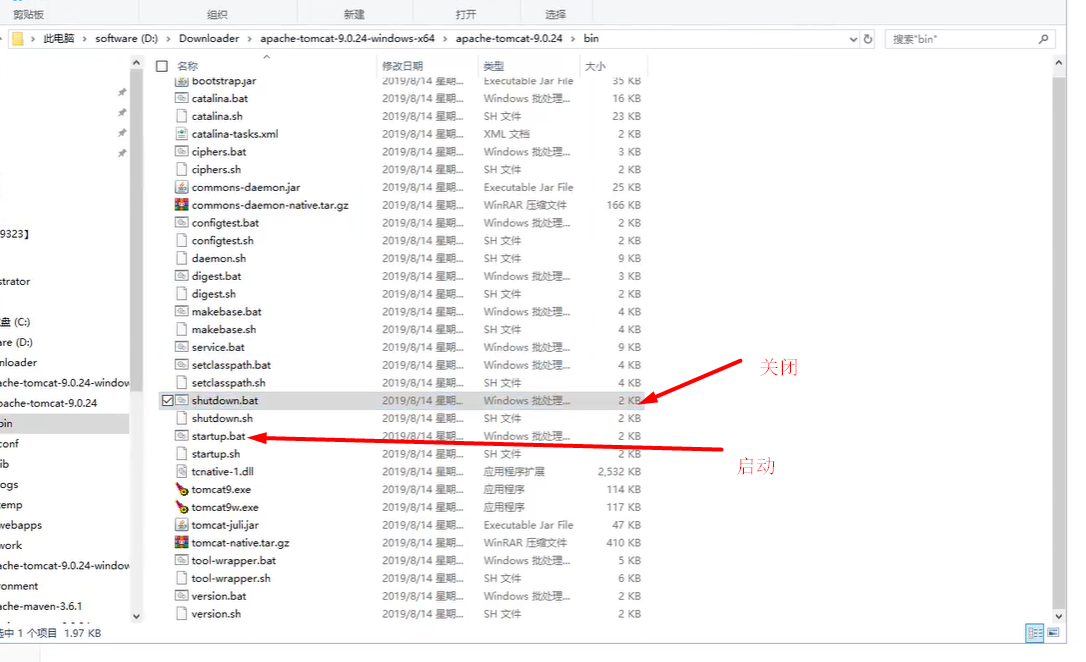The width and height of the screenshot is (1086, 662).
Task: Click file list scrollbar up arrow
Action: coord(1058,62)
